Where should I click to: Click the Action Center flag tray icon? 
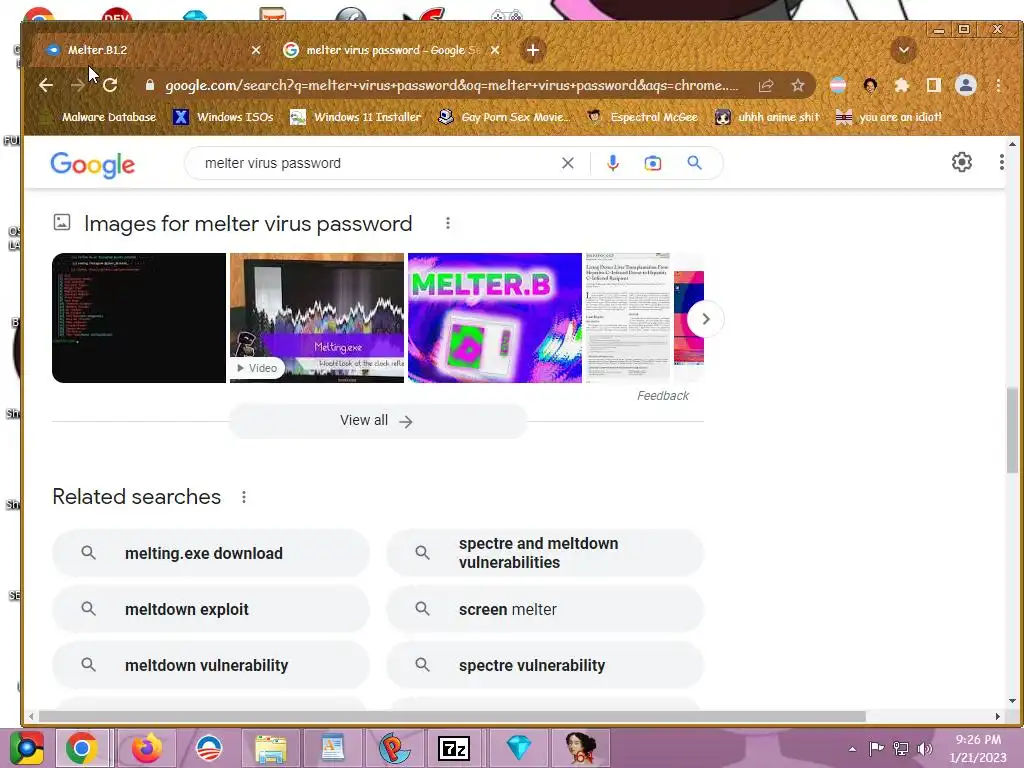pyautogui.click(x=876, y=748)
